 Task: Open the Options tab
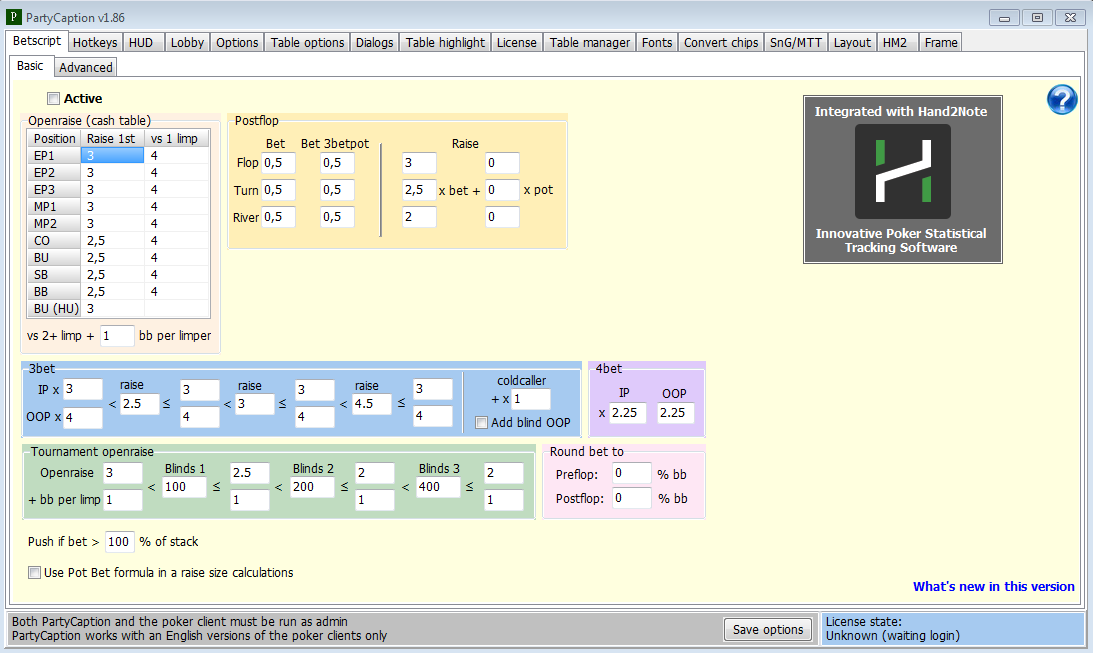(x=237, y=43)
